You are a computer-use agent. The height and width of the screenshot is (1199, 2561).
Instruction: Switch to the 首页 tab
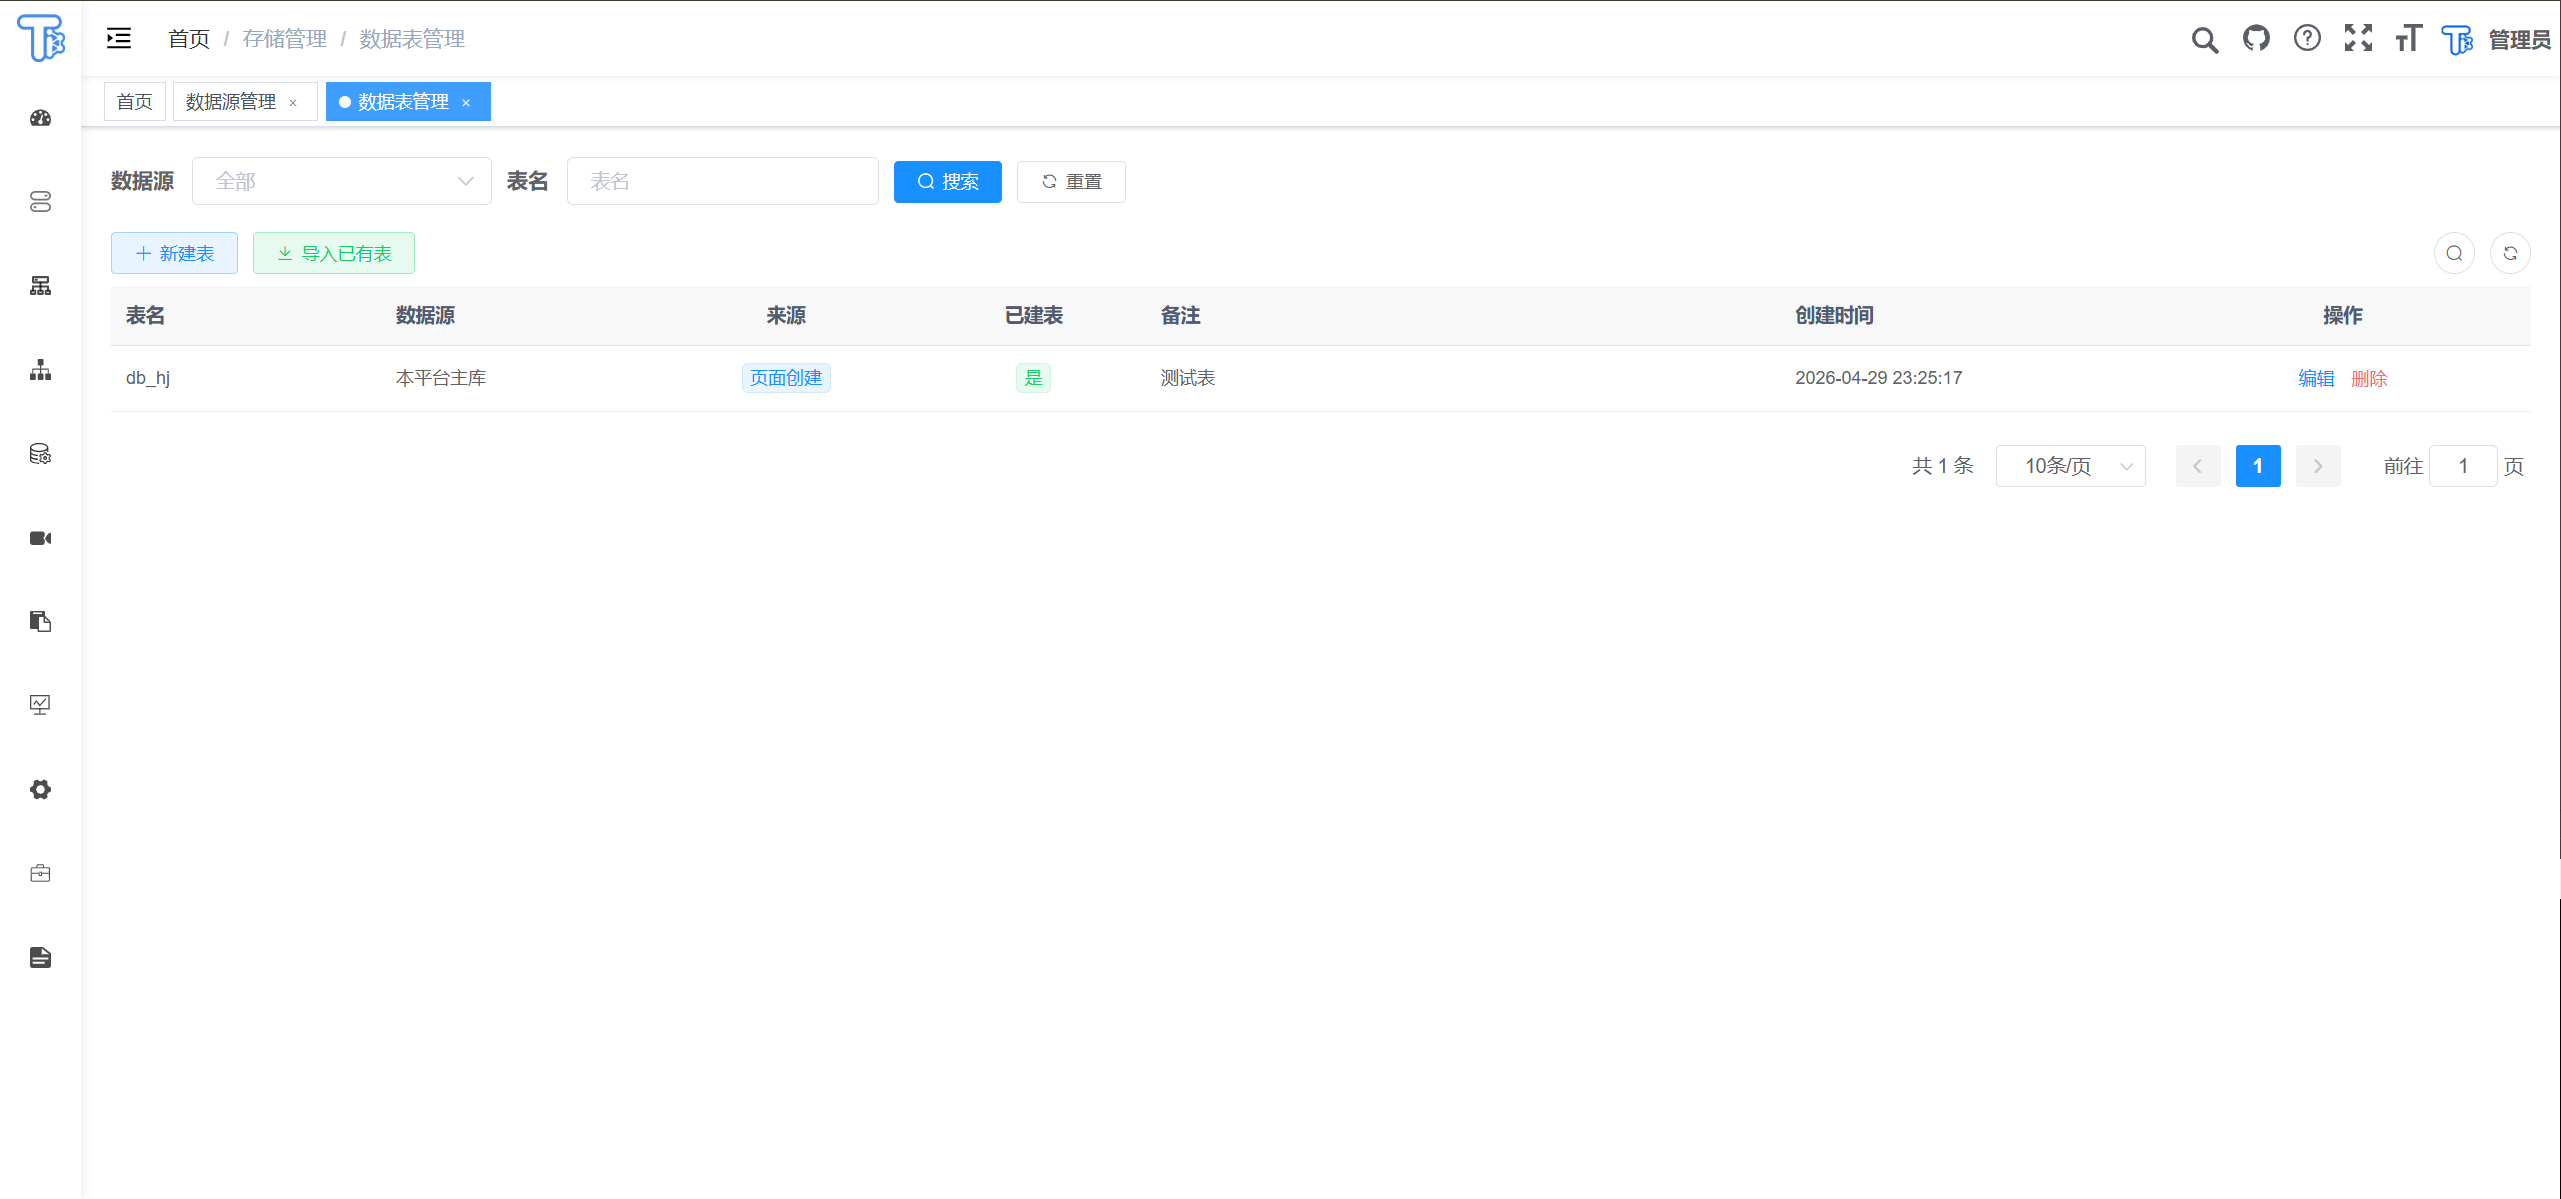(135, 102)
